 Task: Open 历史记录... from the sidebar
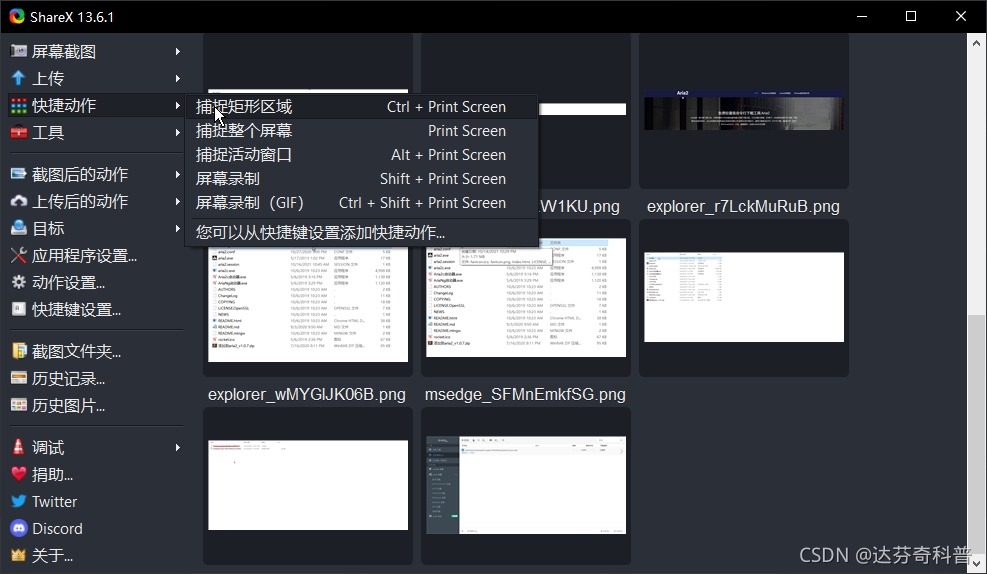click(x=69, y=378)
